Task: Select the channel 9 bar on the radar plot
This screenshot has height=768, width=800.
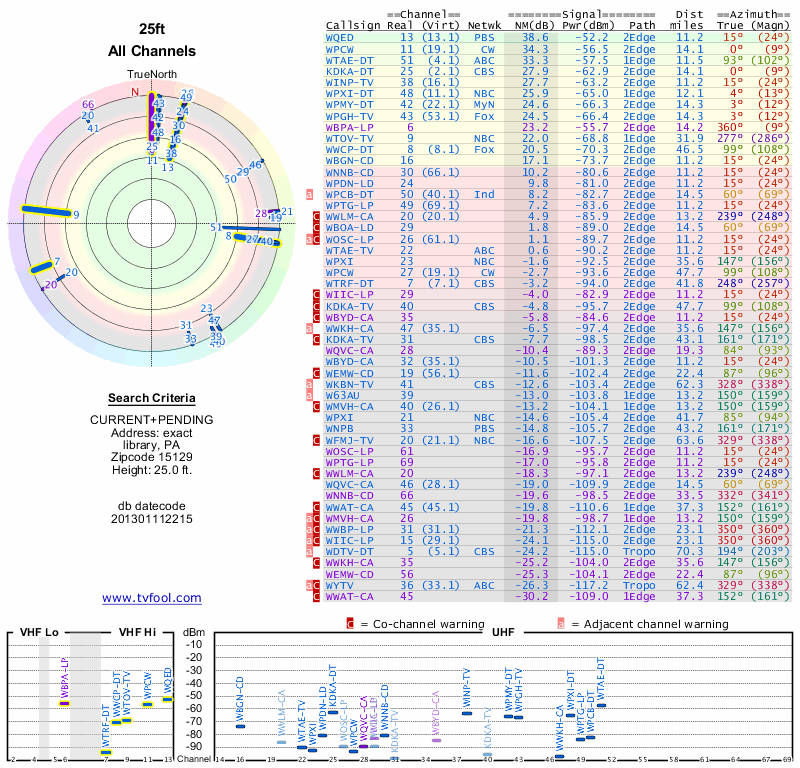Action: click(46, 211)
